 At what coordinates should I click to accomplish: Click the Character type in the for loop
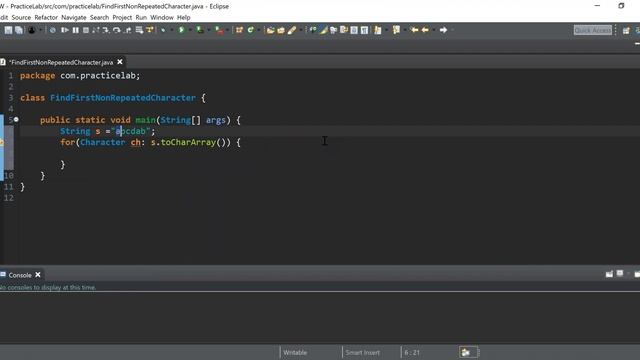pos(103,142)
